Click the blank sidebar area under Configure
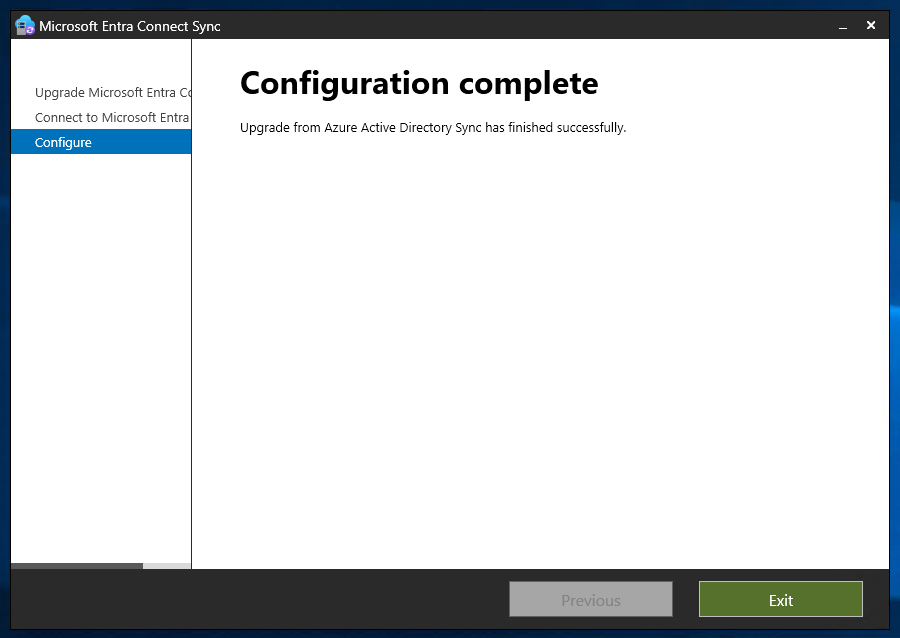900x638 pixels. point(101,356)
